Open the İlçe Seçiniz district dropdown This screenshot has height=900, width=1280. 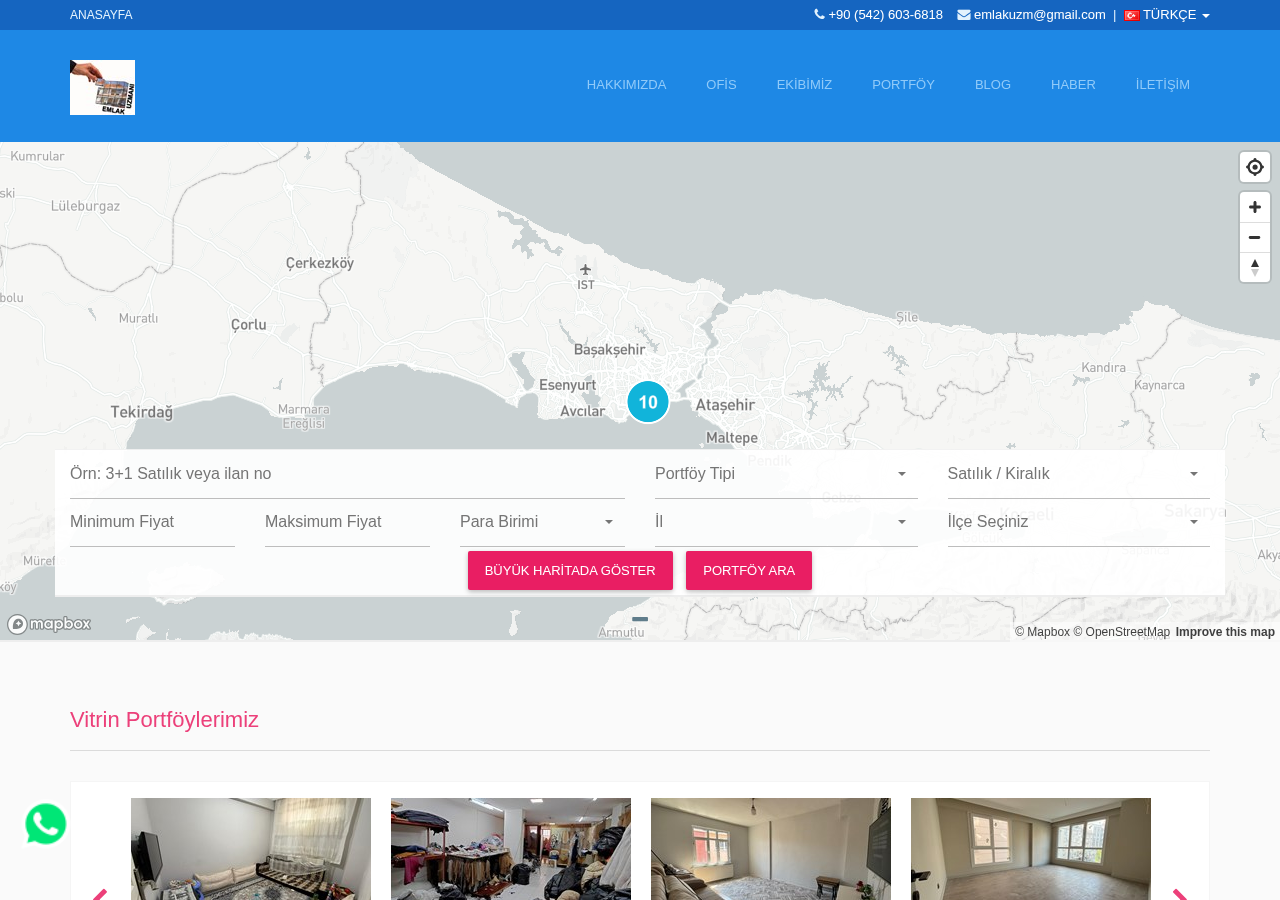(1079, 522)
